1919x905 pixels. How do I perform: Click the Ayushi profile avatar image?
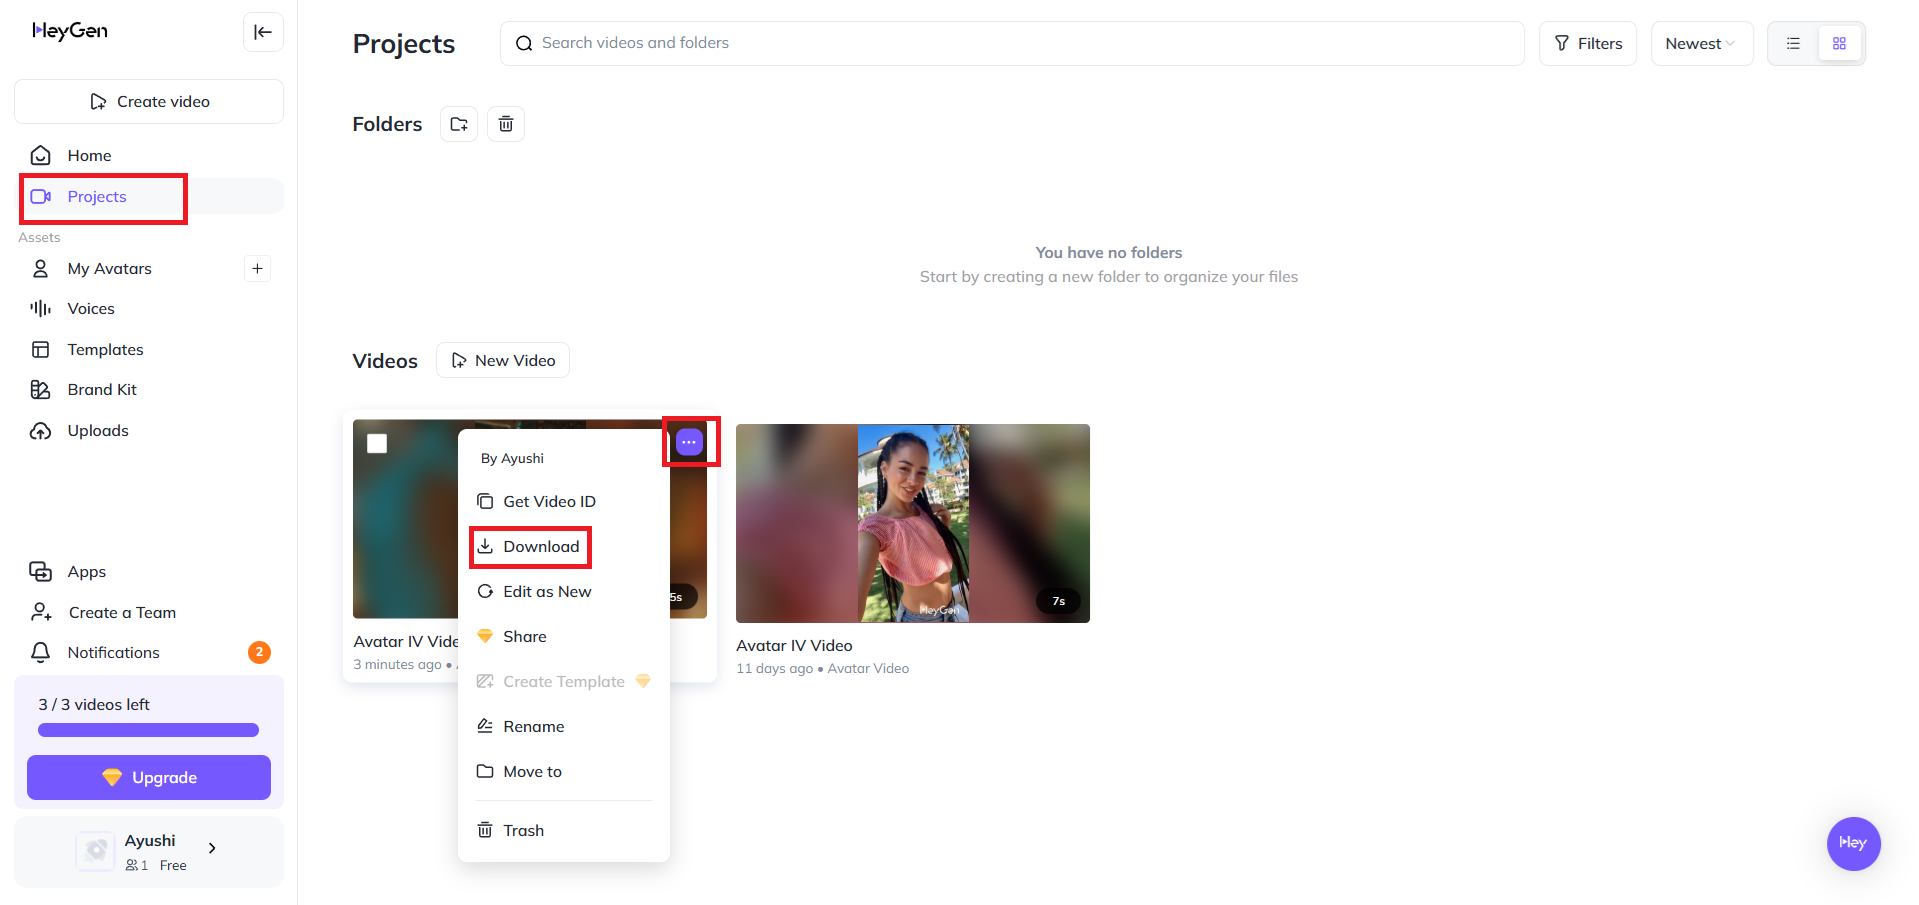pyautogui.click(x=96, y=851)
